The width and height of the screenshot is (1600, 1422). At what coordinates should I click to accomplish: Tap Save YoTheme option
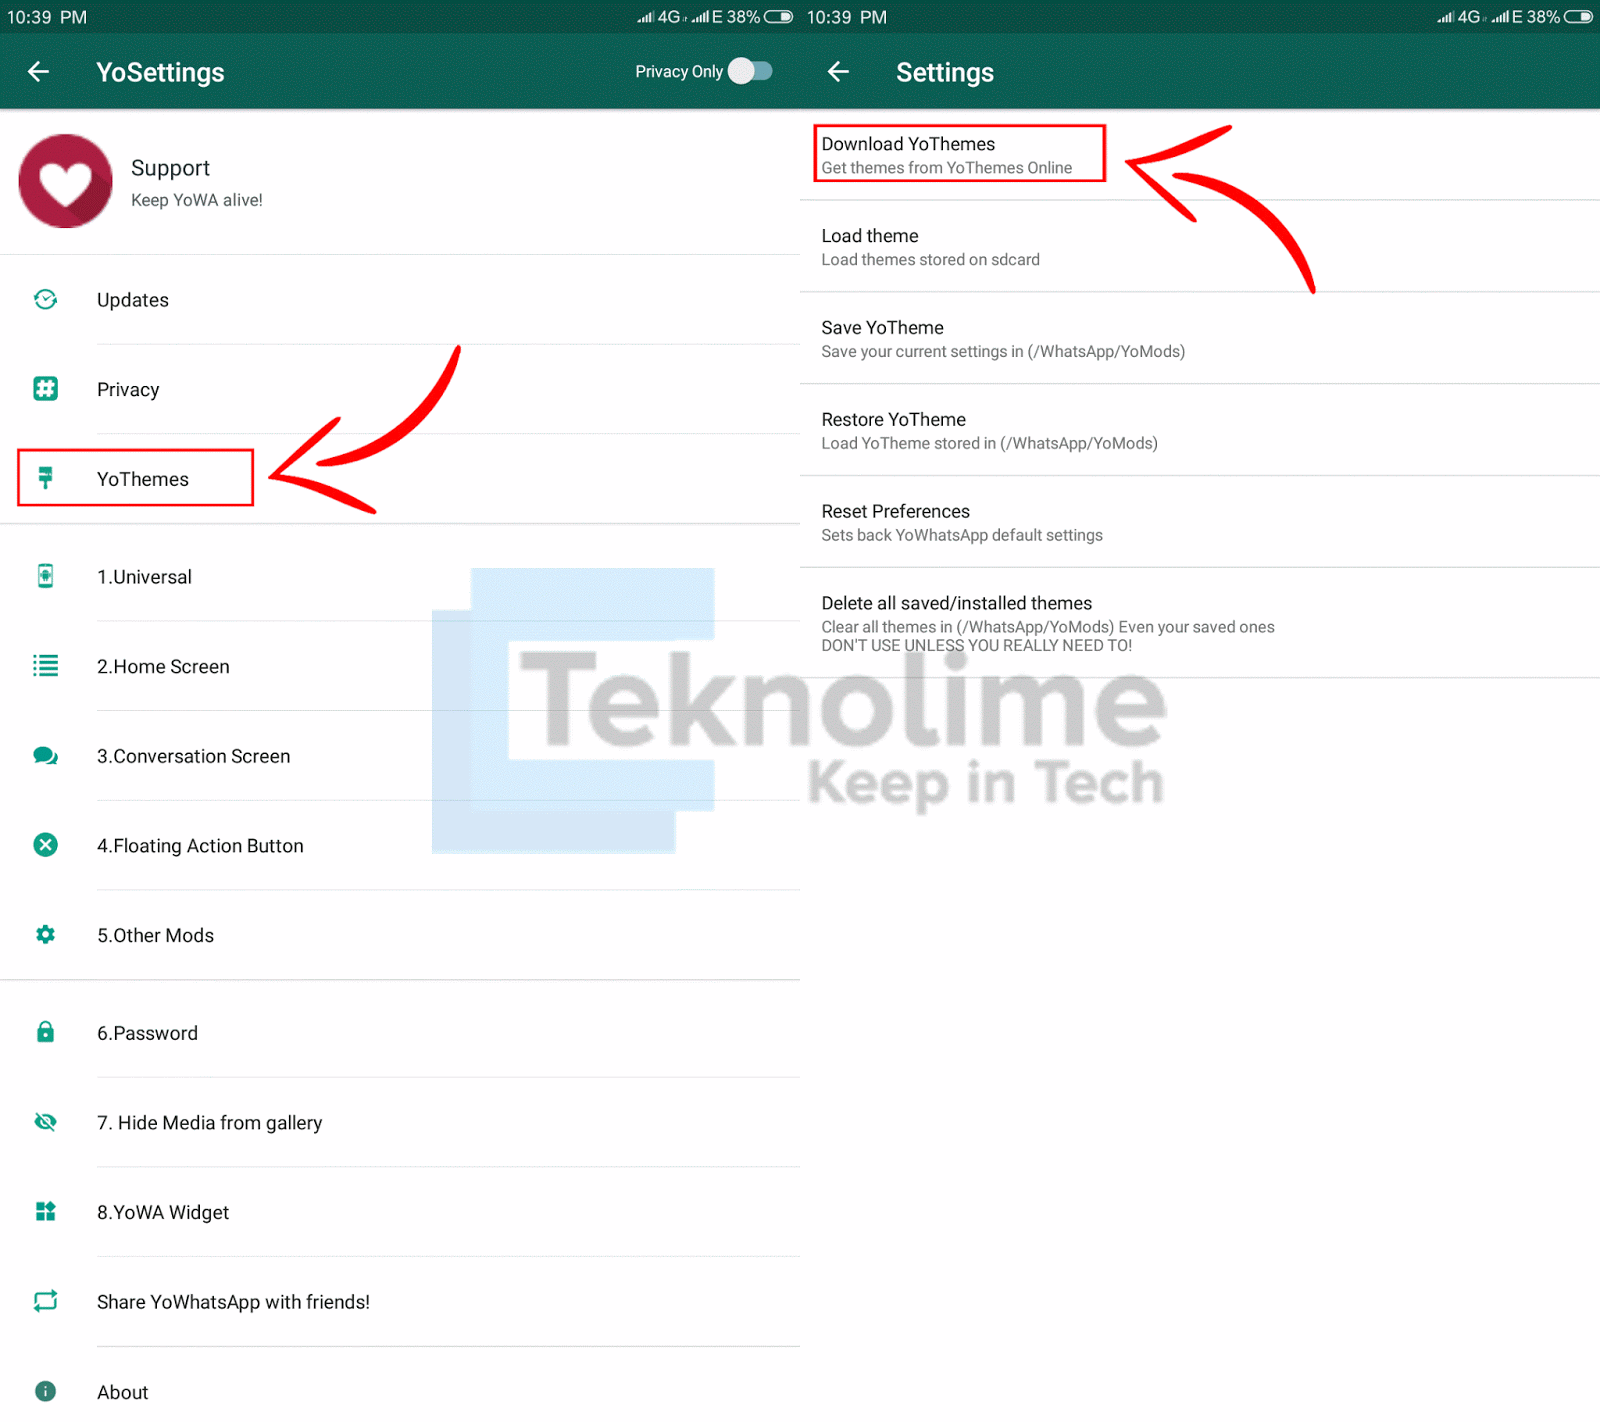1200,339
